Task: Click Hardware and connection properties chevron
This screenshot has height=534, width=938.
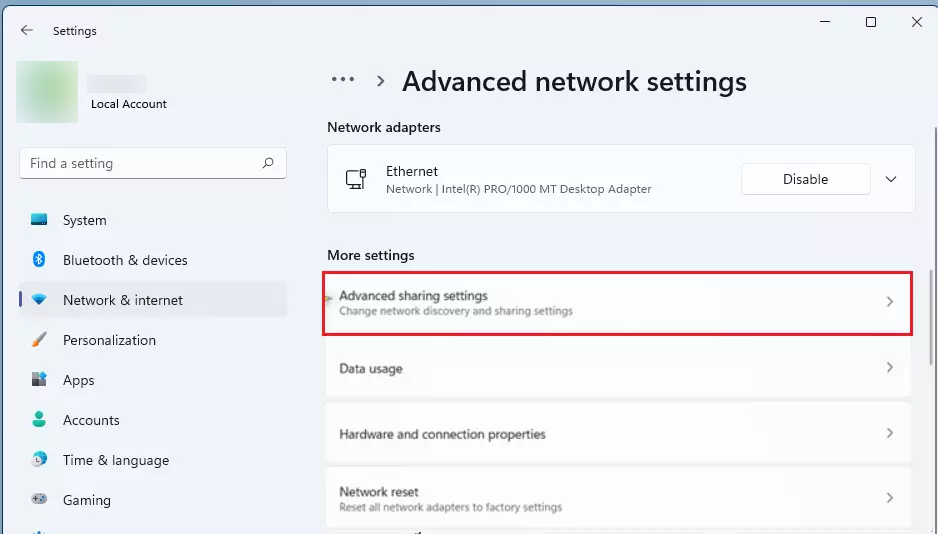Action: [890, 432]
